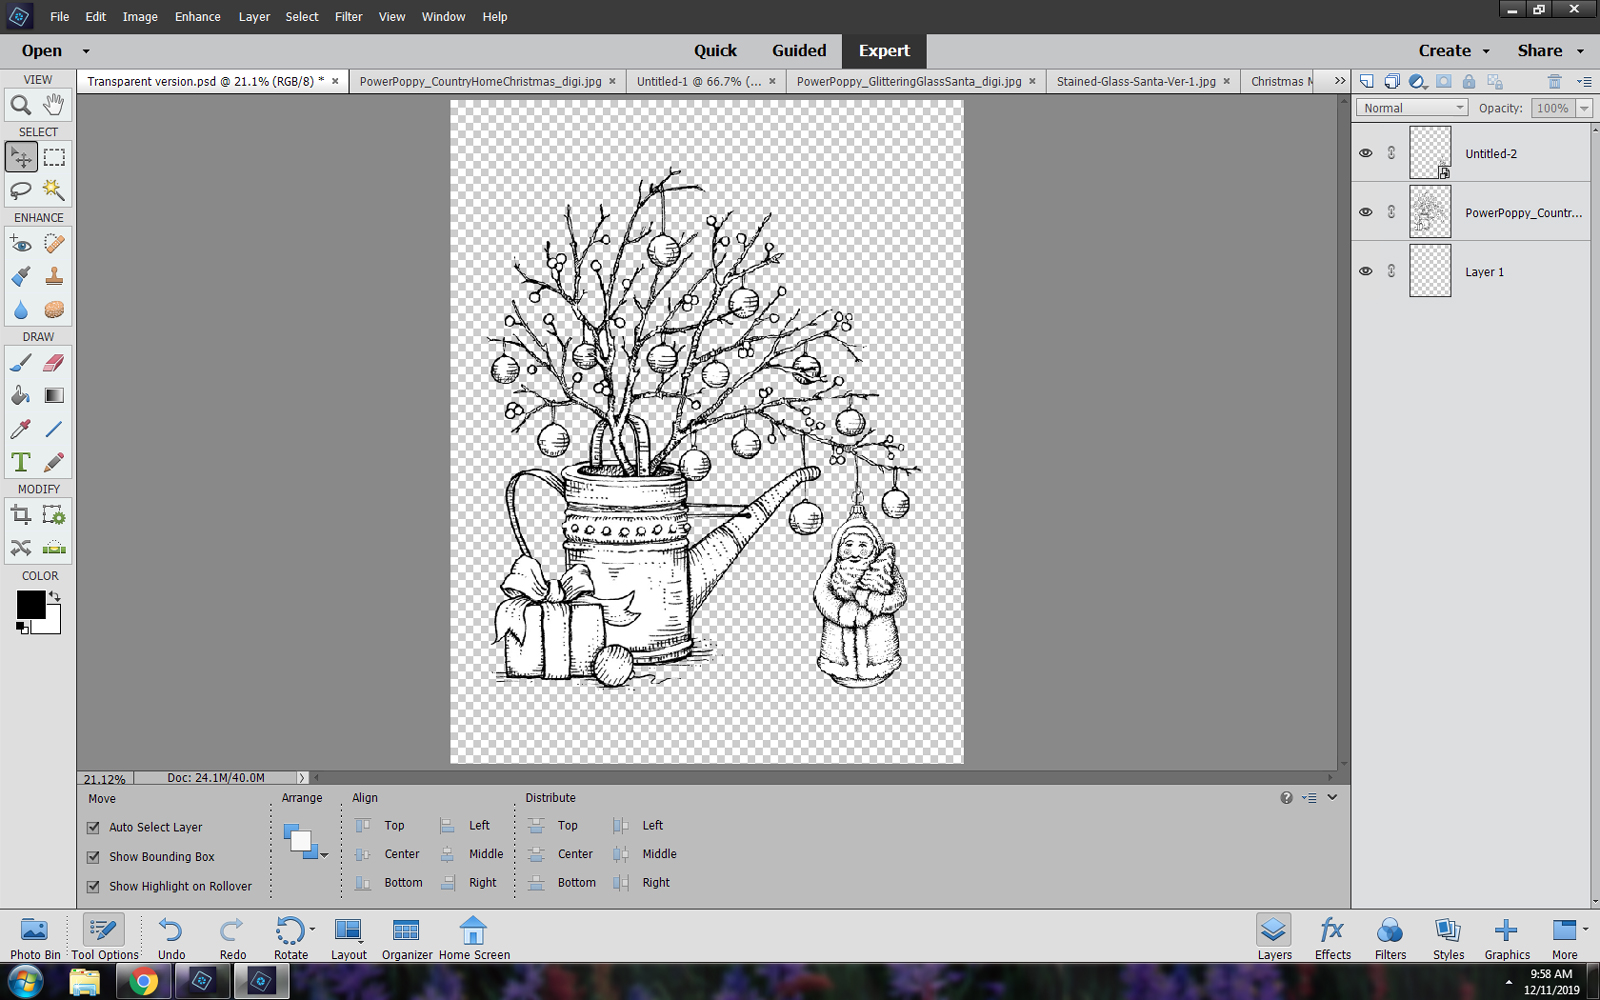This screenshot has width=1600, height=1000.
Task: Select the Rectangular Marquee tool
Action: 54,157
